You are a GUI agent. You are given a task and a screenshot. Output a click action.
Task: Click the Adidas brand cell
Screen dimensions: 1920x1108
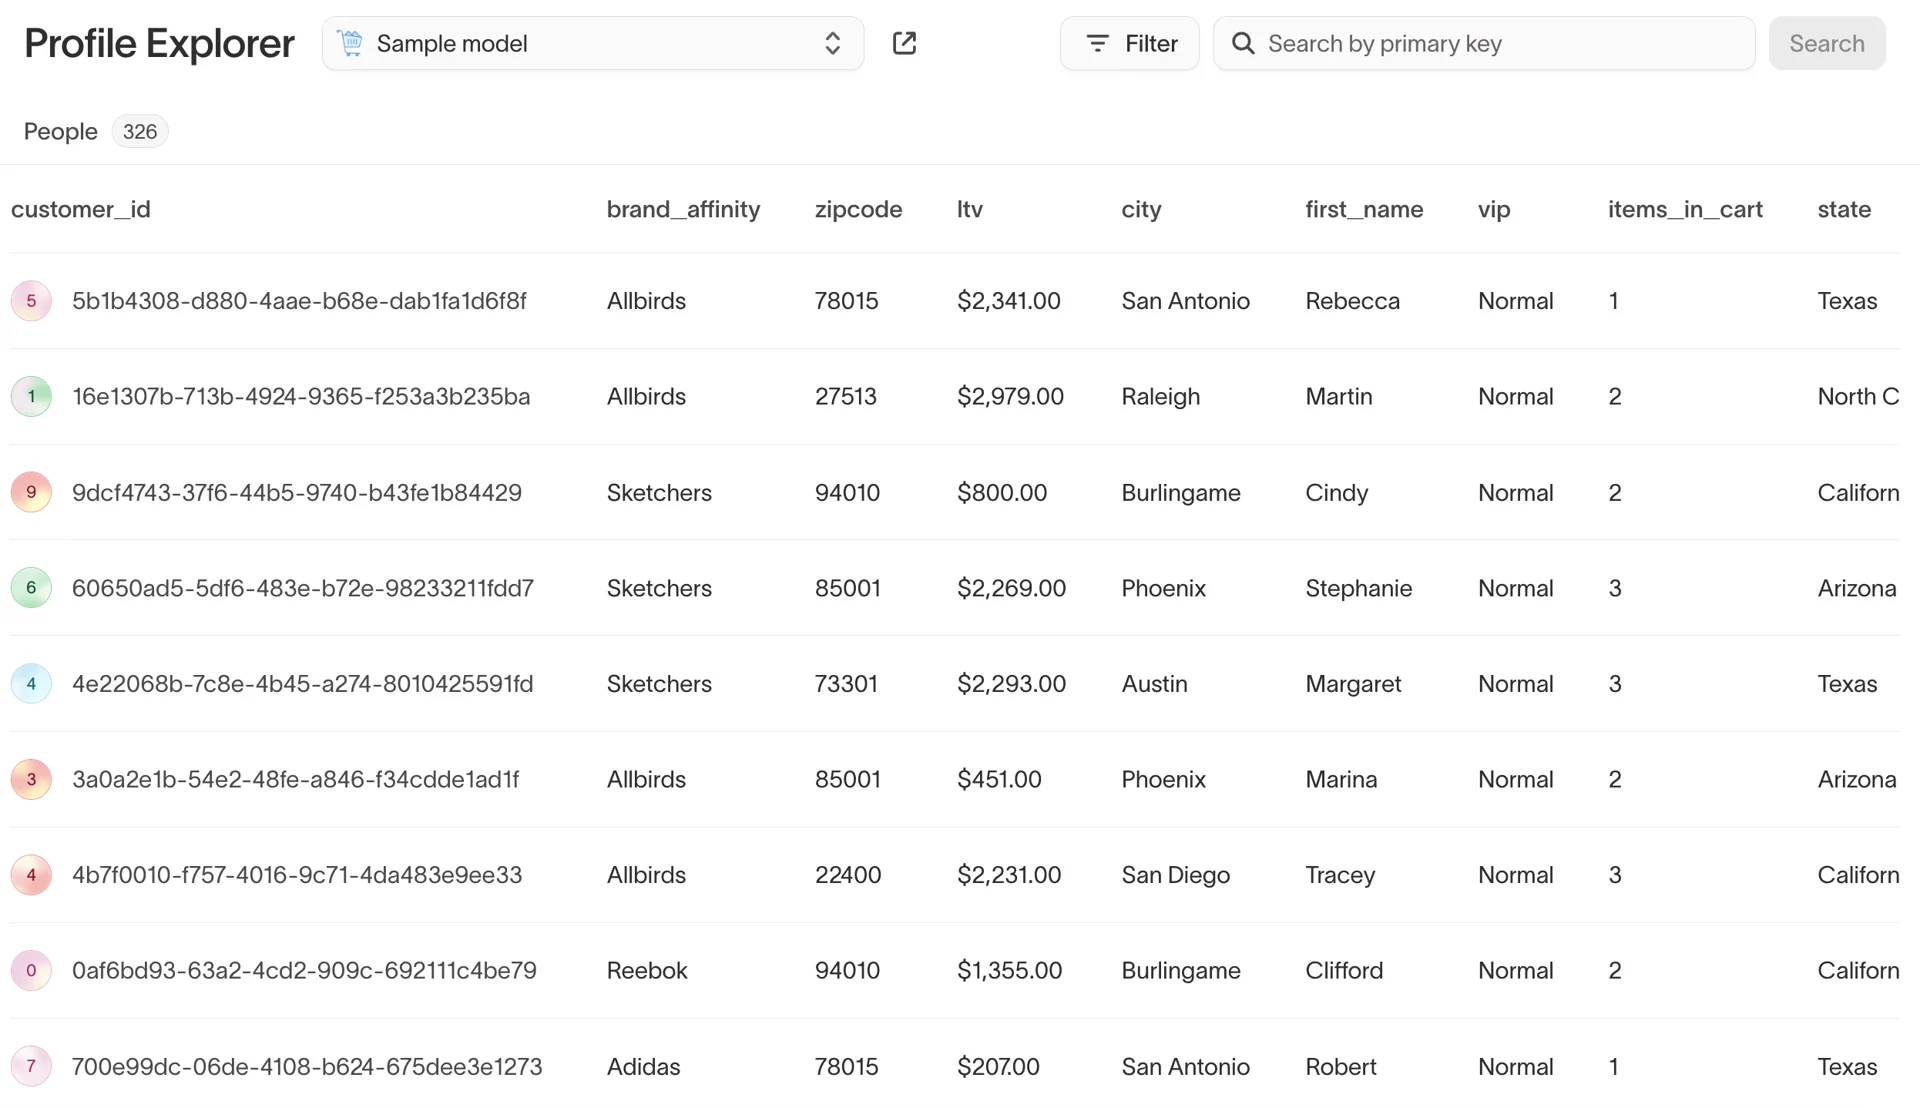643,1066
